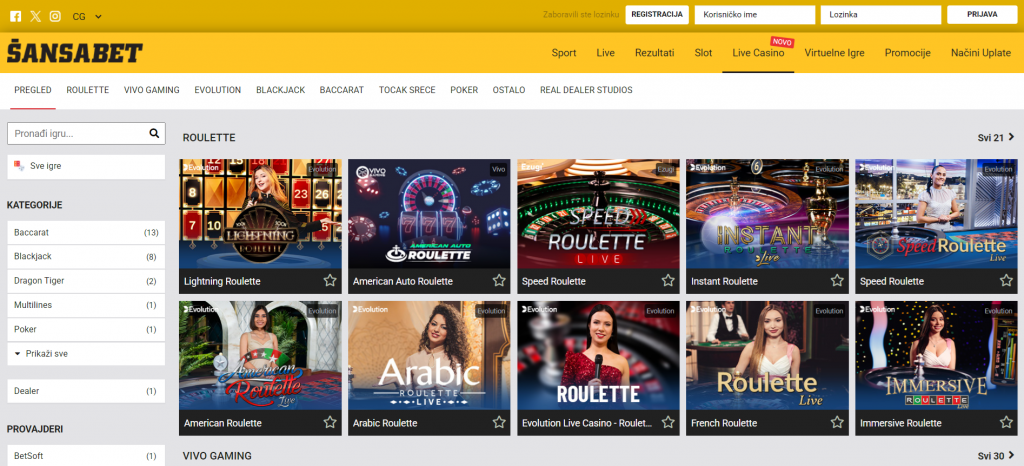Open the Live menu item
The height and width of the screenshot is (466, 1024).
tap(605, 53)
